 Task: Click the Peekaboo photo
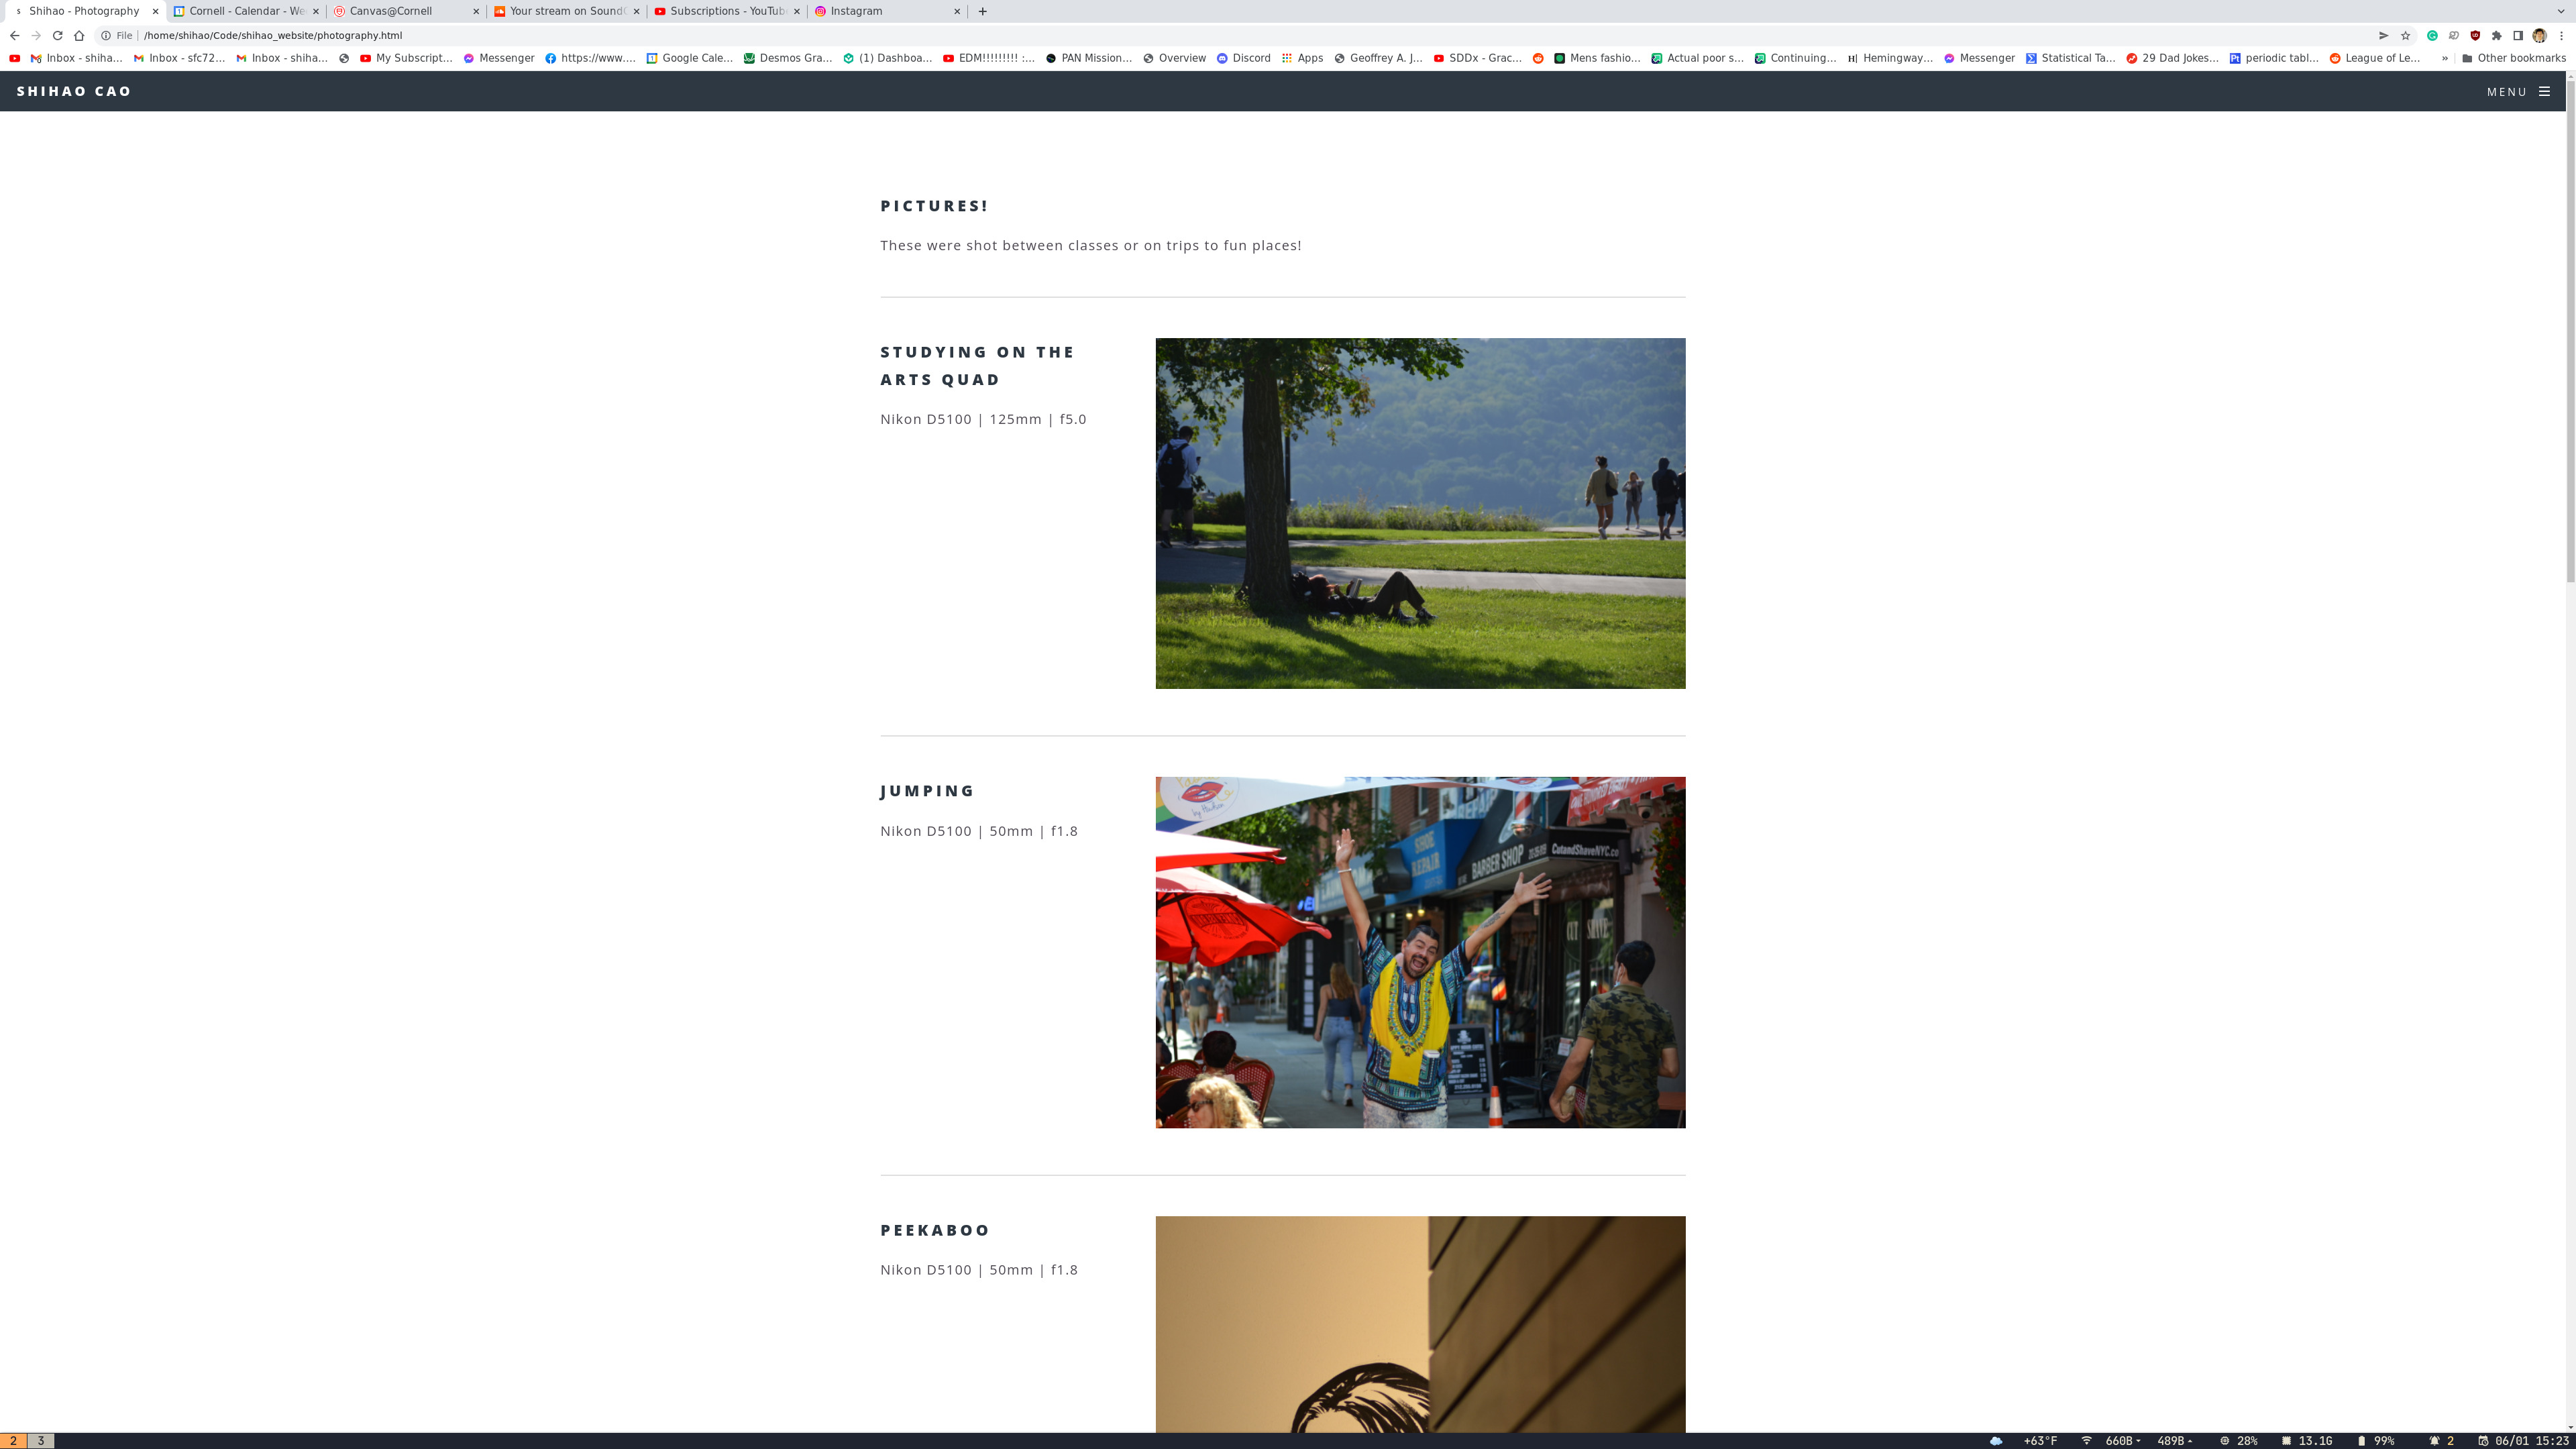1420,1324
